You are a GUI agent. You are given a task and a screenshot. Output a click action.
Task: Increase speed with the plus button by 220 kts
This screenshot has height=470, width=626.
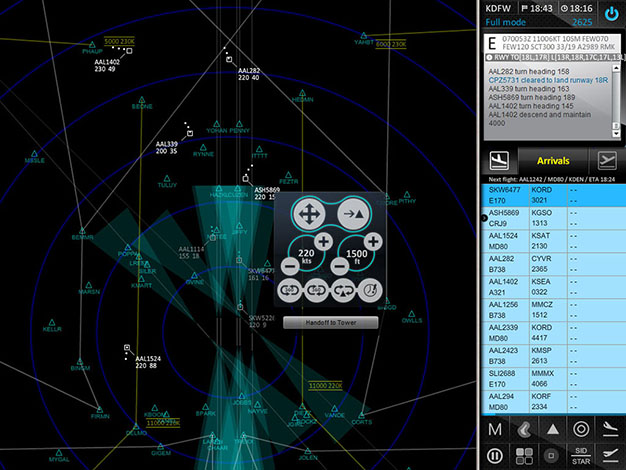pyautogui.click(x=323, y=242)
